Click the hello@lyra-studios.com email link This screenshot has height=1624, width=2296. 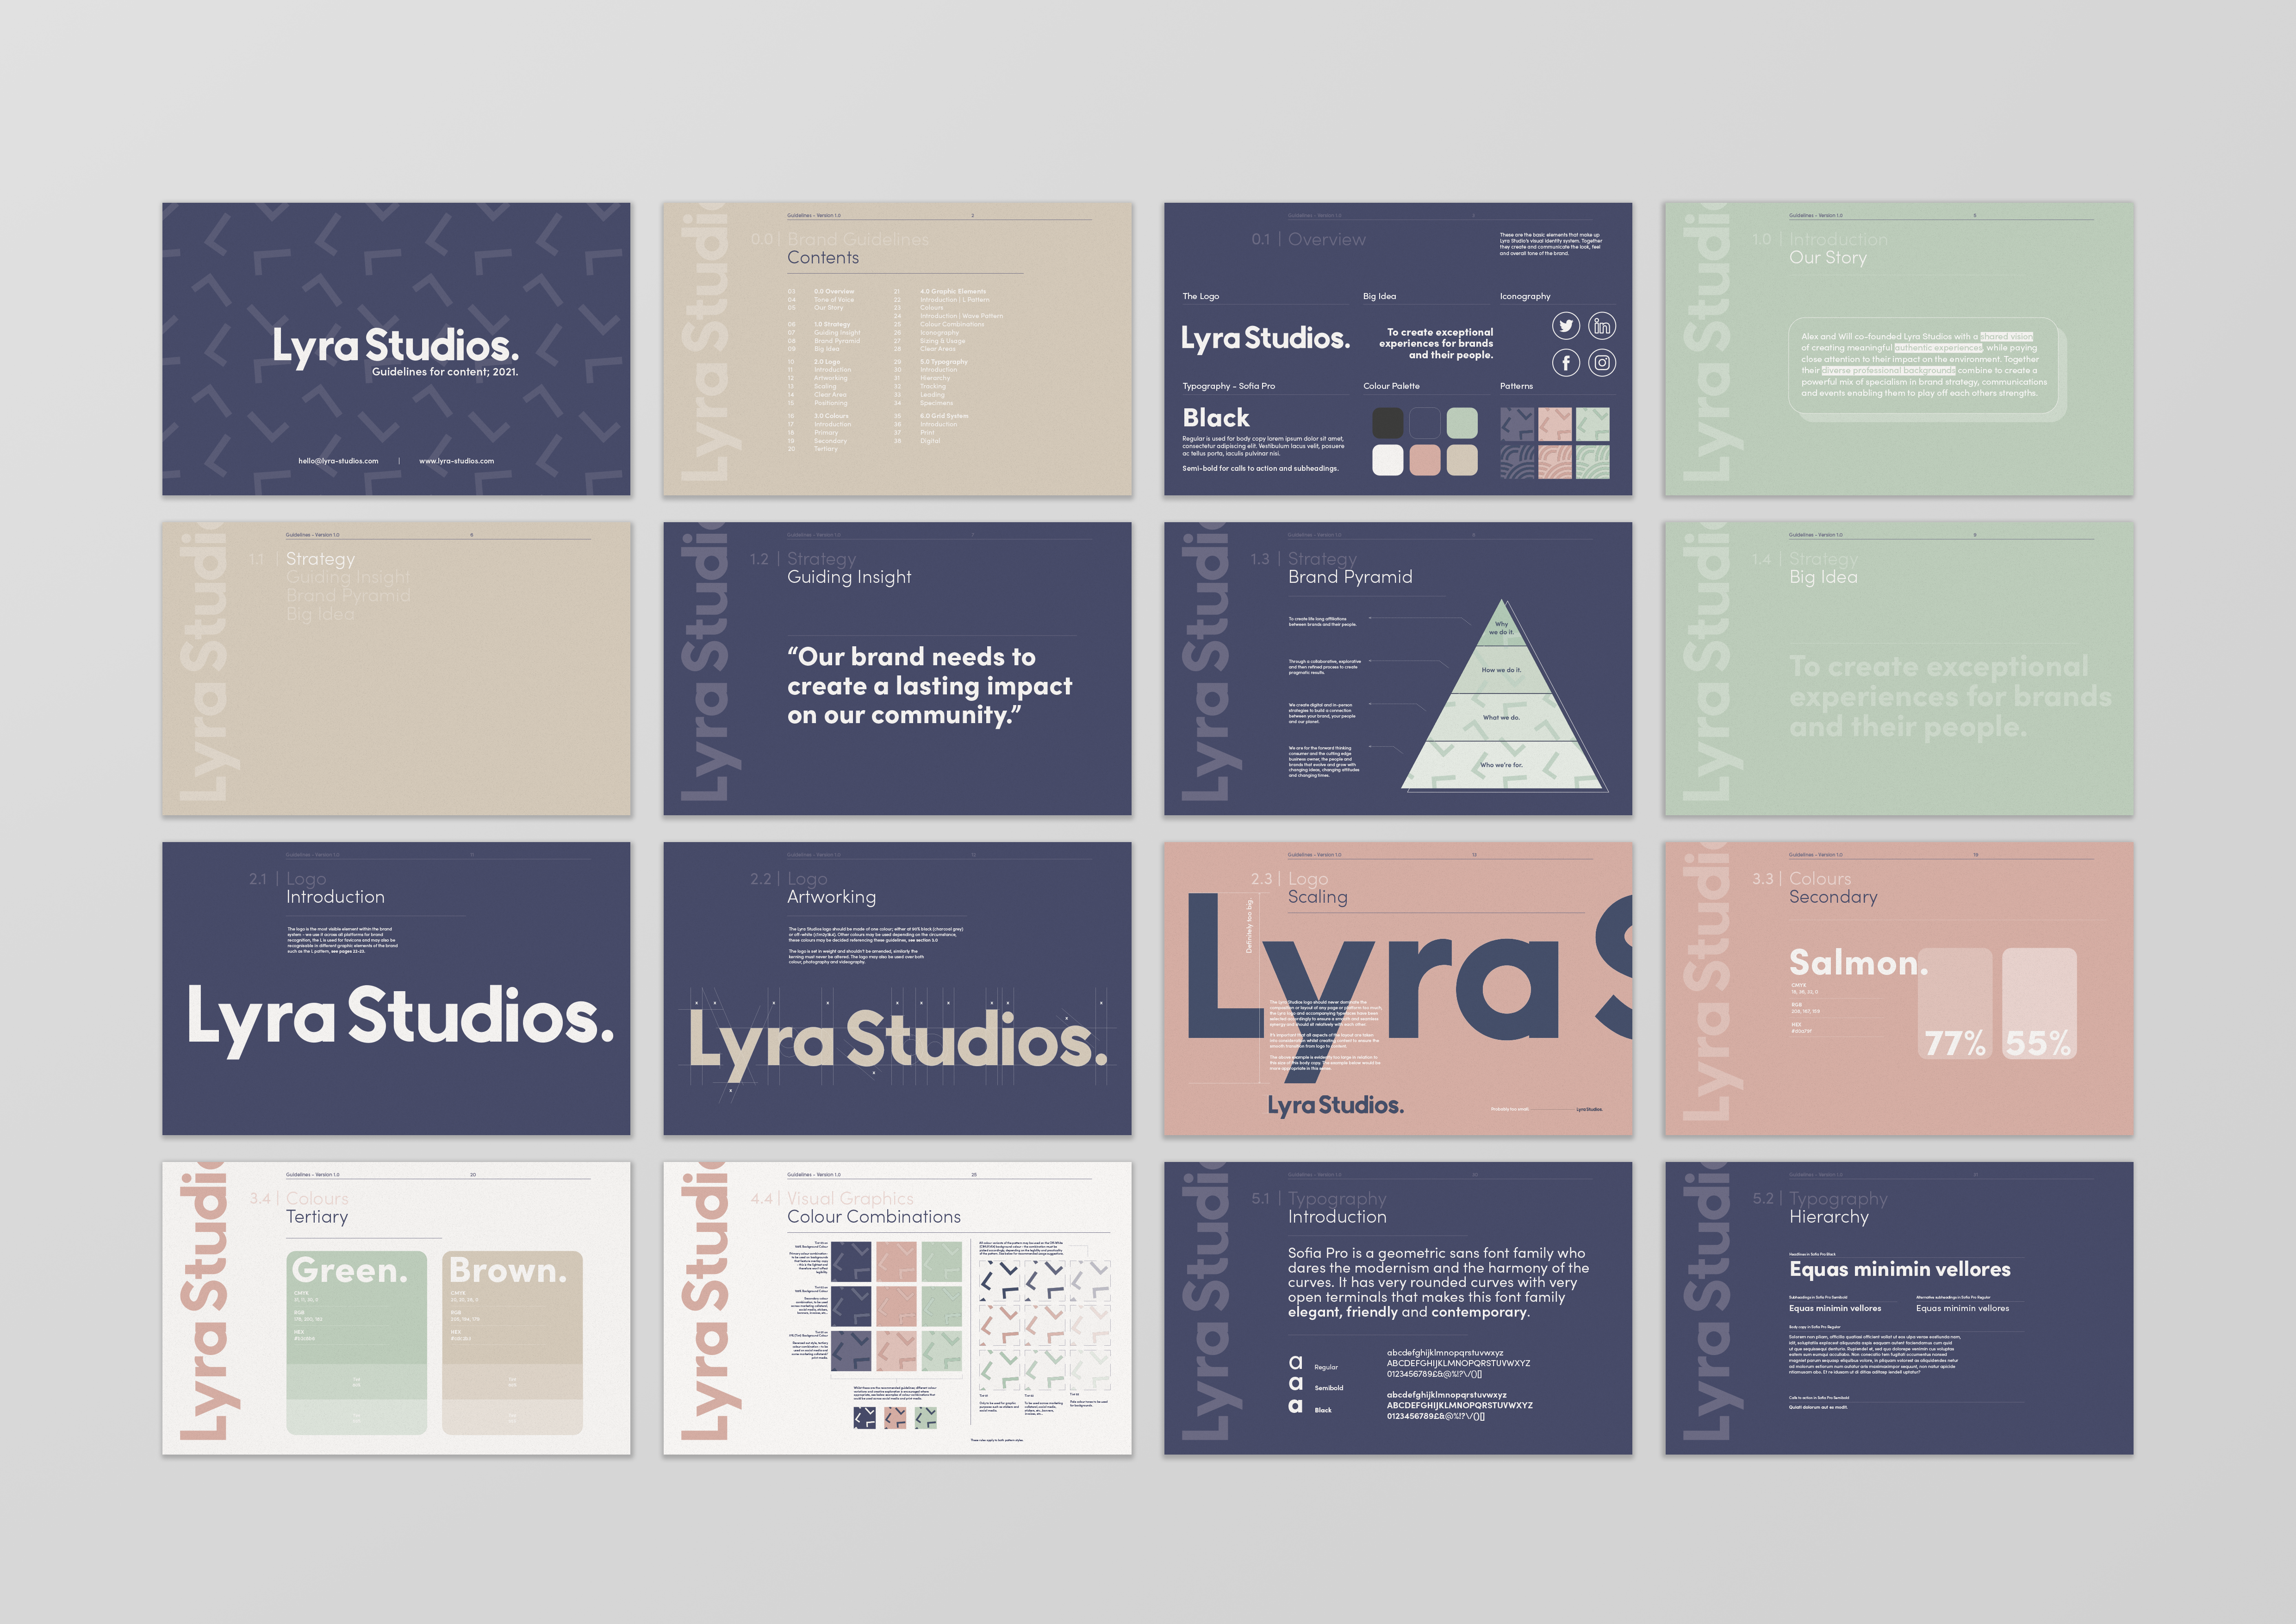point(338,461)
